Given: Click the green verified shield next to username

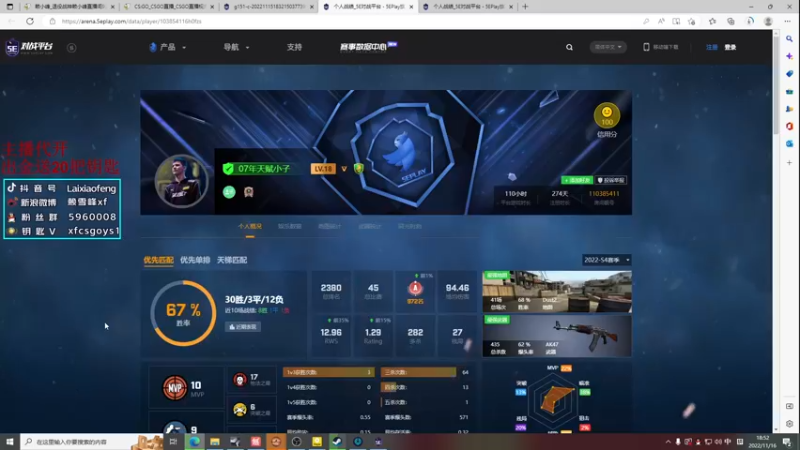Looking at the screenshot, I should click(228, 168).
